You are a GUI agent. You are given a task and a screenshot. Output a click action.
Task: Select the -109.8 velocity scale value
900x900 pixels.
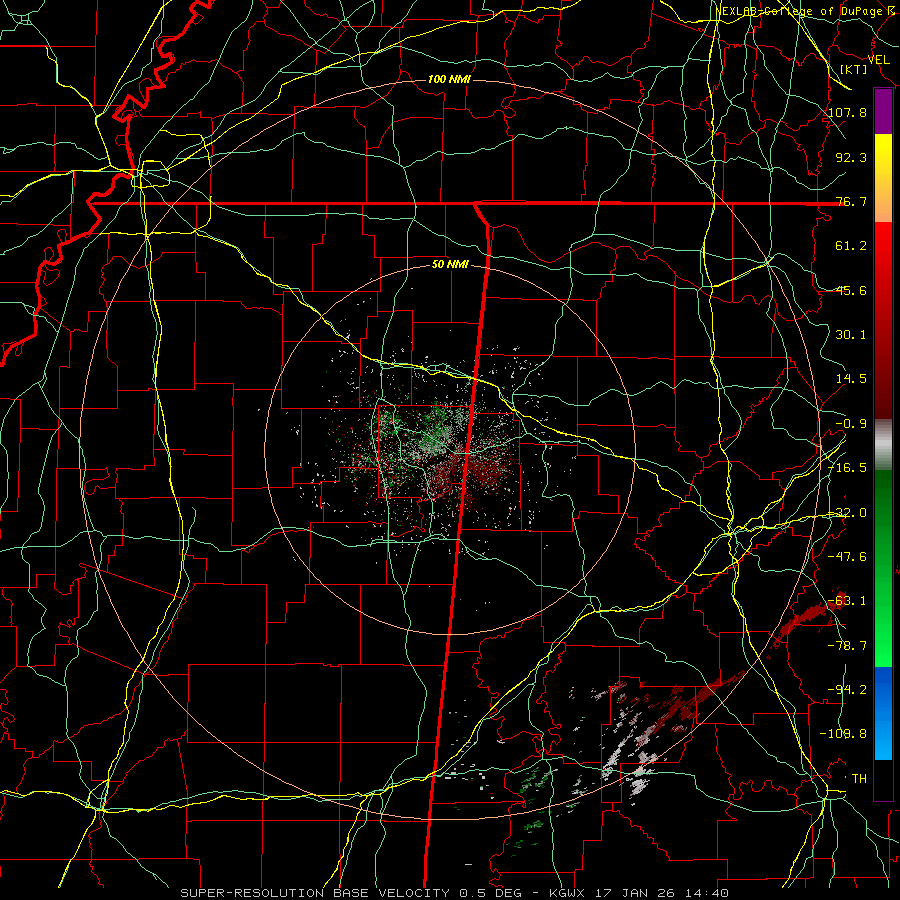click(844, 734)
